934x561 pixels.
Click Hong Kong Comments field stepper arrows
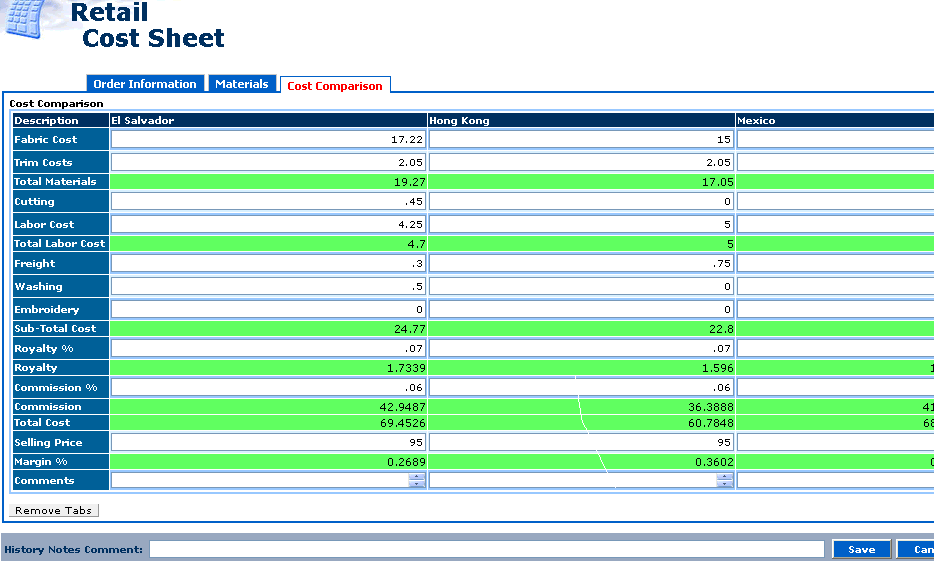coord(724,480)
